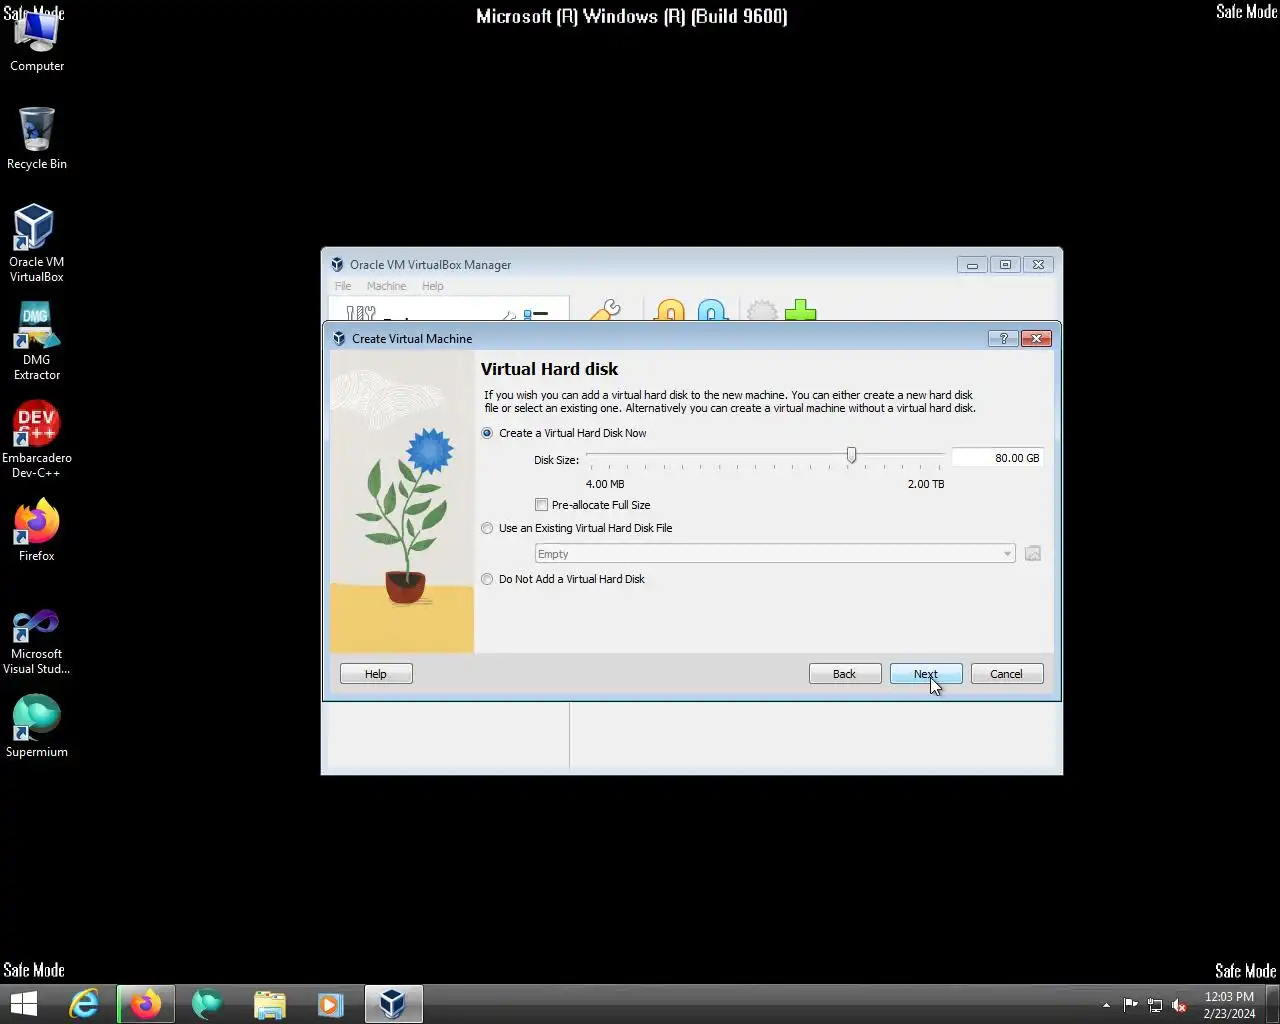Viewport: 1280px width, 1024px height.
Task: Open the Computer desktop icon
Action: pyautogui.click(x=37, y=42)
